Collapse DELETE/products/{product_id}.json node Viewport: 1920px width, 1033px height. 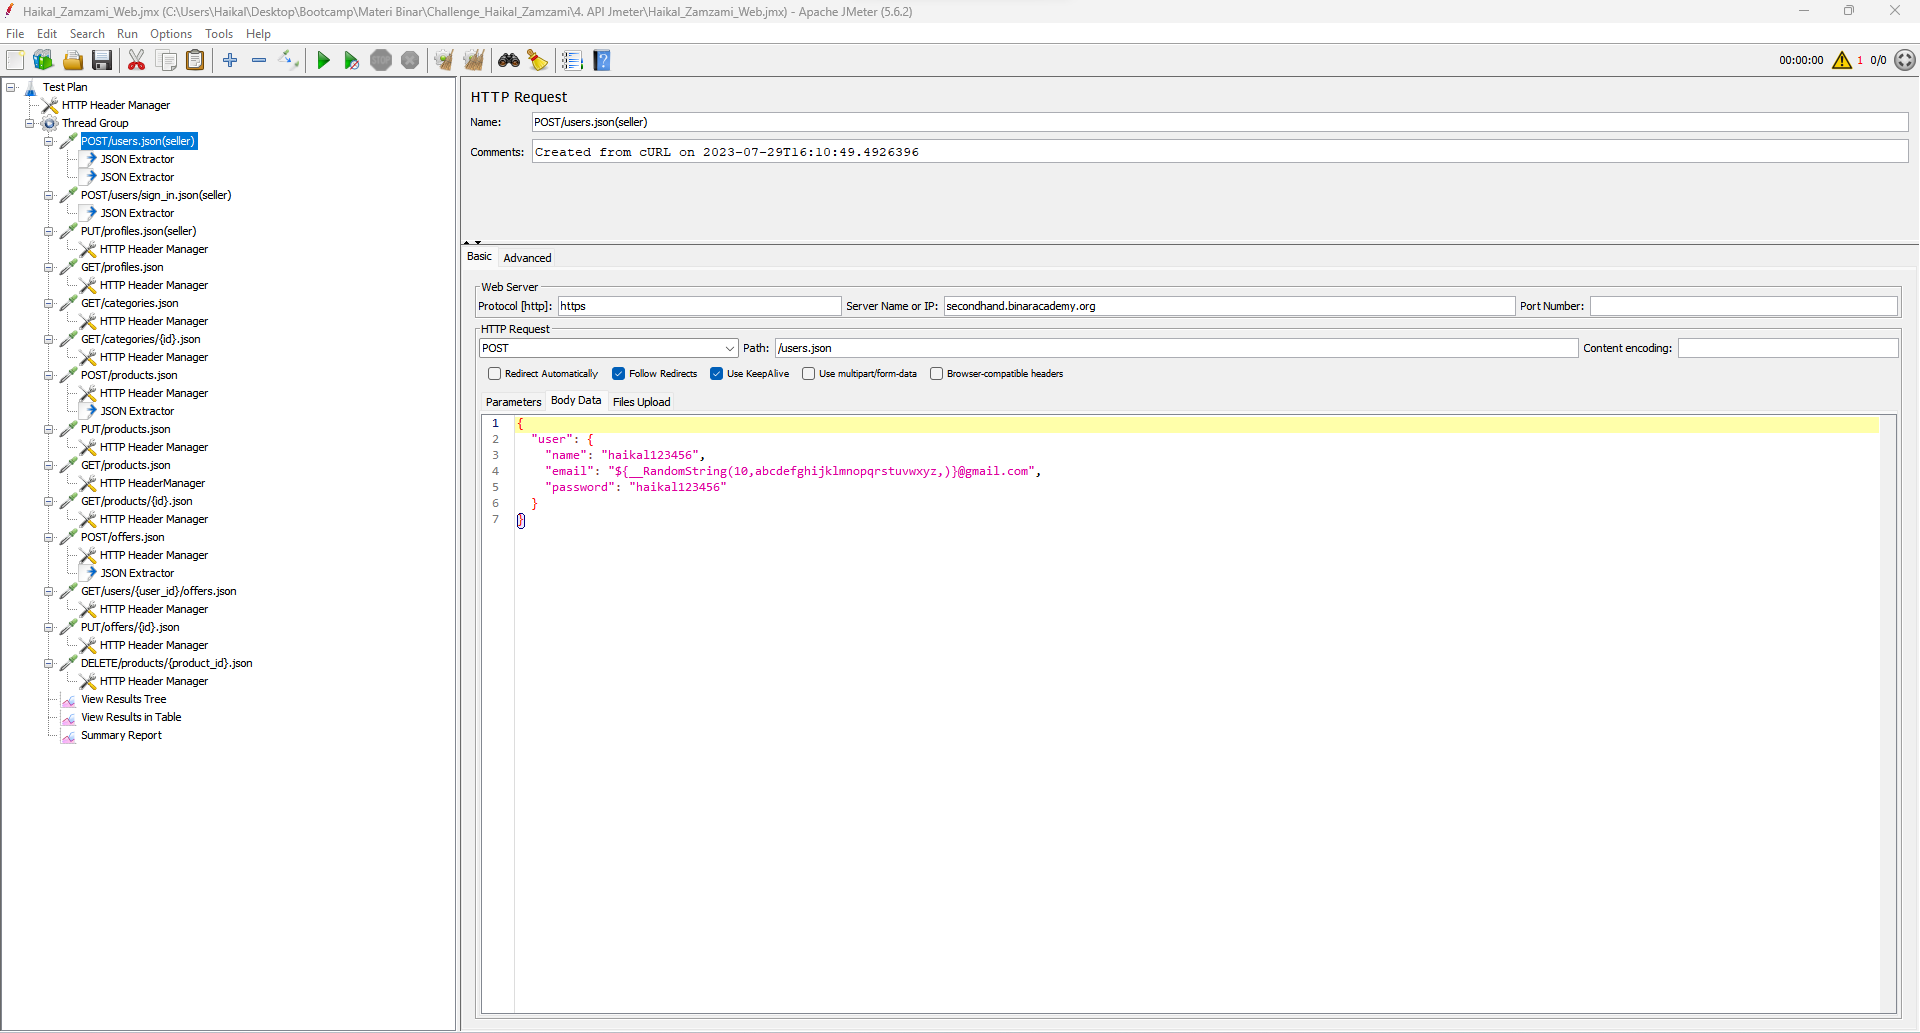click(48, 663)
